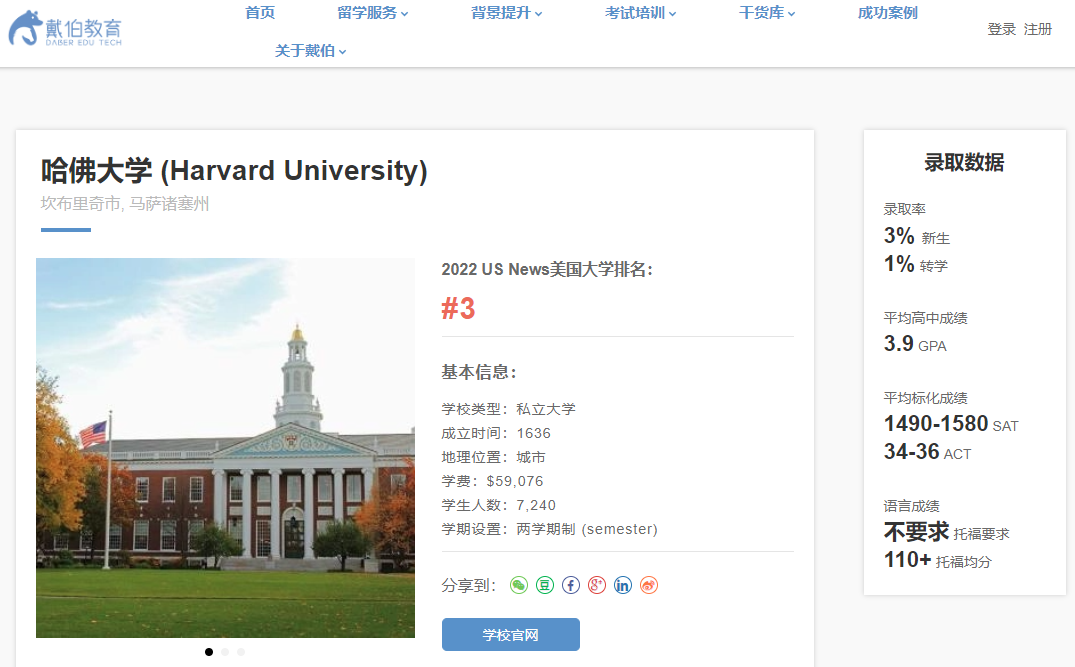Select 成功案例 in the navigation bar
The height and width of the screenshot is (667, 1075).
click(x=886, y=13)
